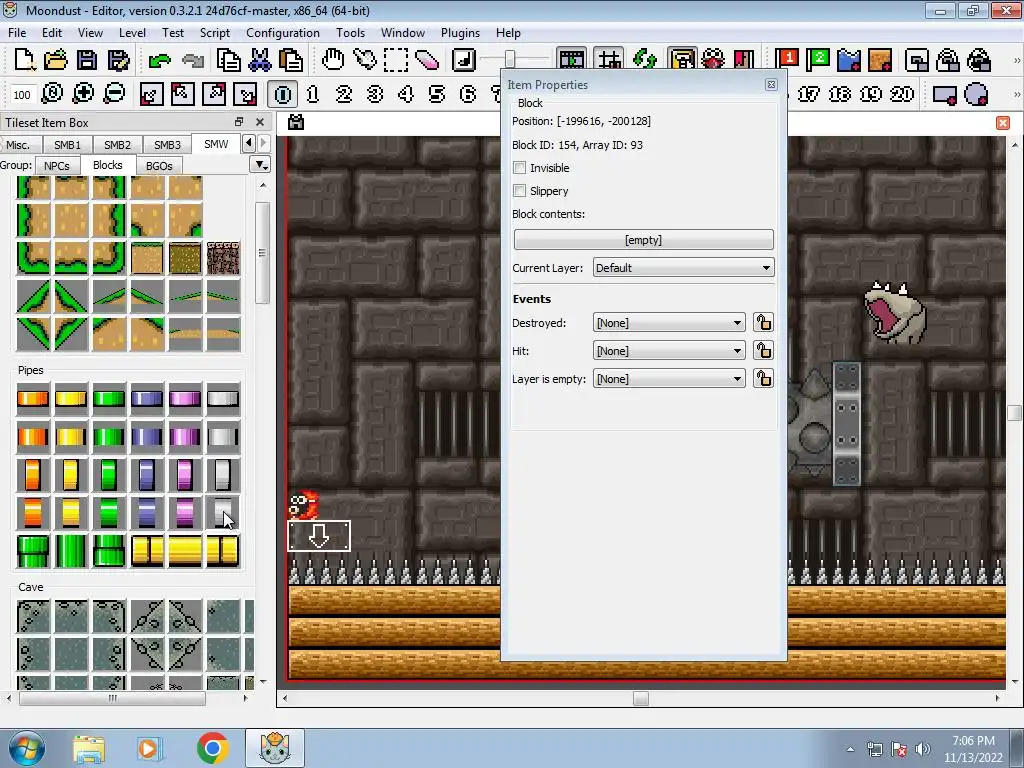This screenshot has width=1024, height=768.
Task: Click the Save As floppy-with-pencil icon
Action: point(118,60)
